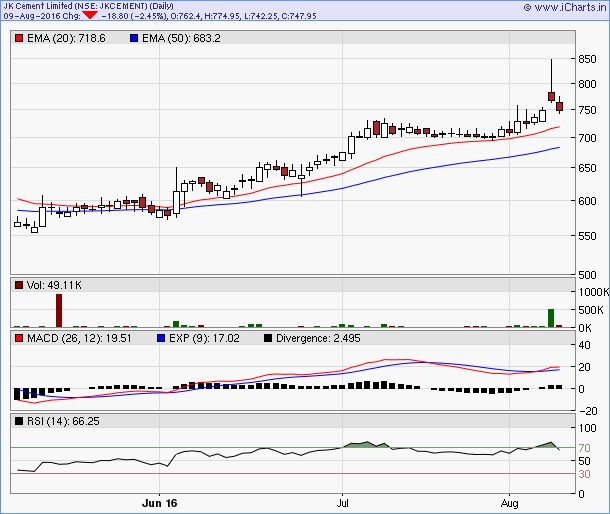
Task: Click the 1000K volume axis label
Action: 594,292
